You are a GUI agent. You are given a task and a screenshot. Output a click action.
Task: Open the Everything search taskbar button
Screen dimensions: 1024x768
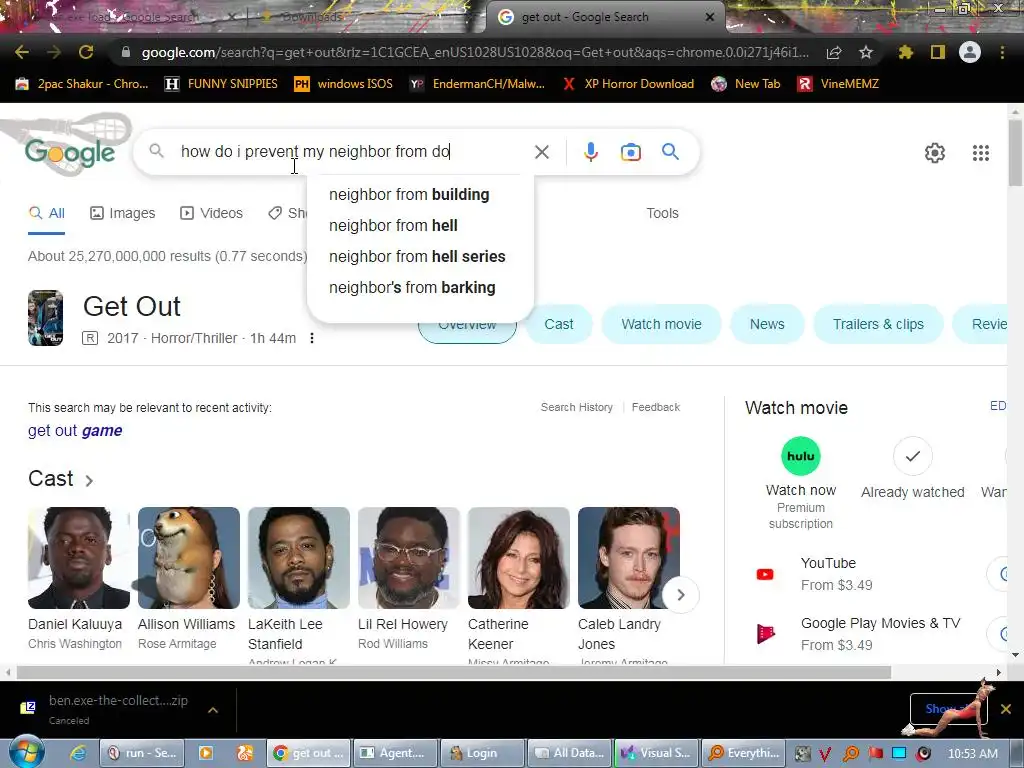tap(744, 753)
